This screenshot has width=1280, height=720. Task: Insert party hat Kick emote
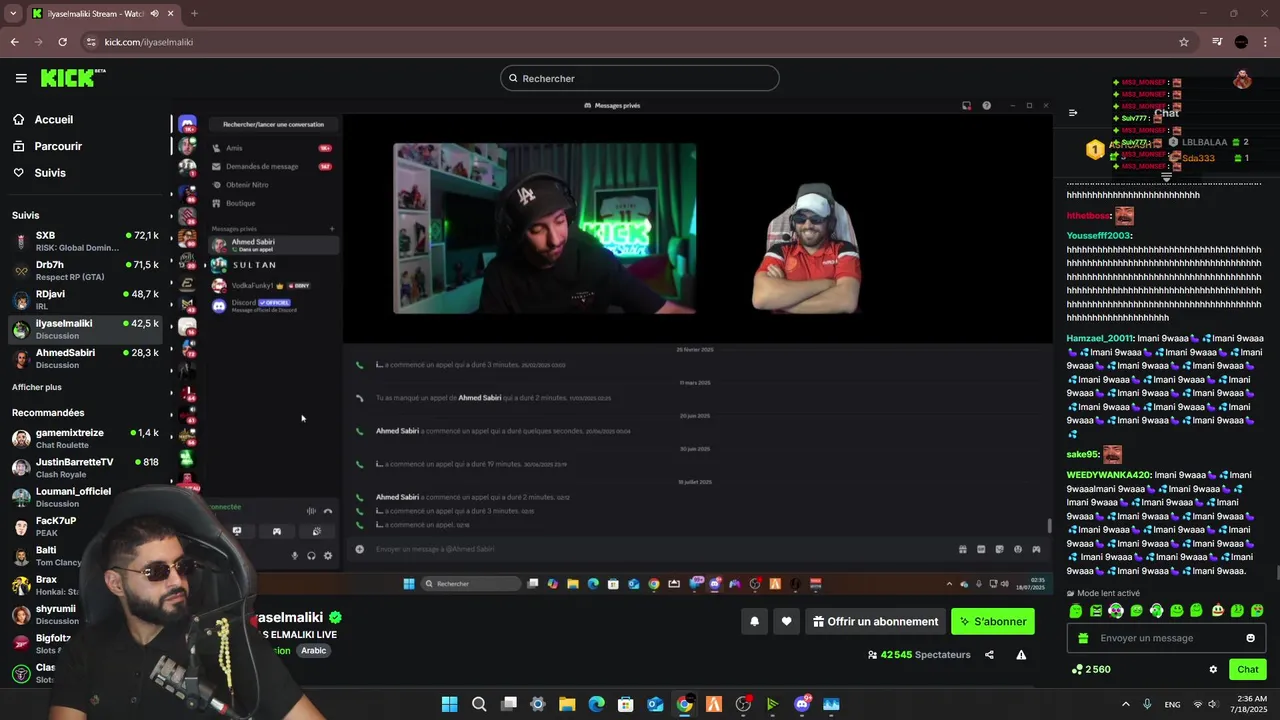[x=1217, y=611]
